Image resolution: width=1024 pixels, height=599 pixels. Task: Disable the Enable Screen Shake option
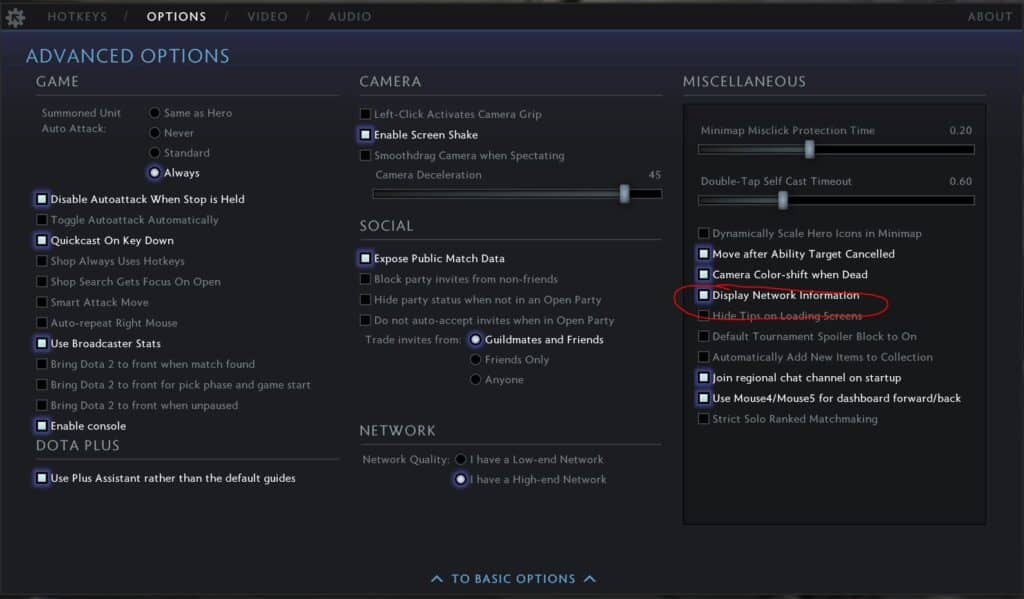(x=366, y=134)
